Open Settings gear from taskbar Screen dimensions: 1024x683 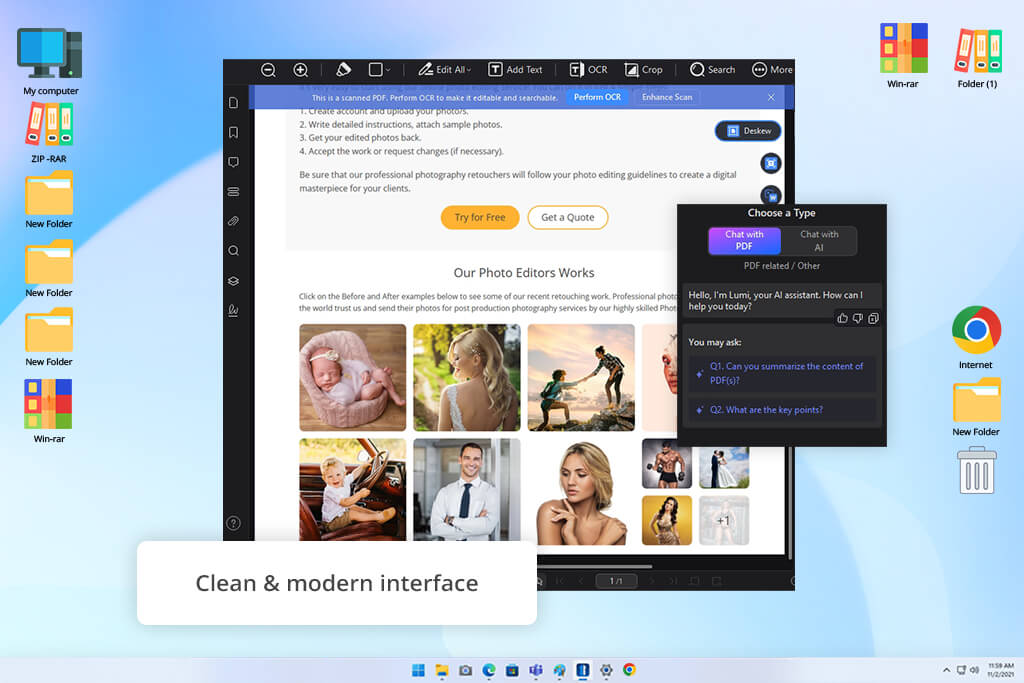606,670
